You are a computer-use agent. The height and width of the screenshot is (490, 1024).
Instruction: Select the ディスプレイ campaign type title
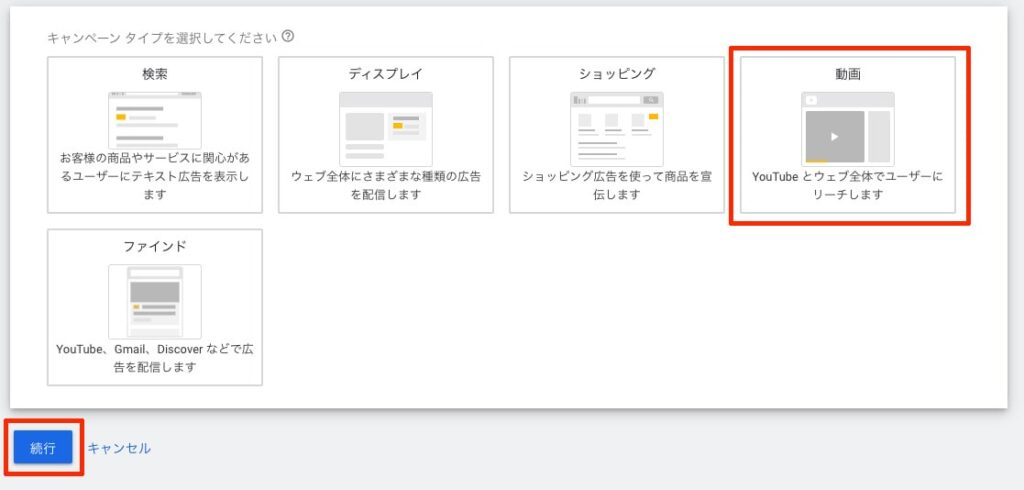(386, 74)
